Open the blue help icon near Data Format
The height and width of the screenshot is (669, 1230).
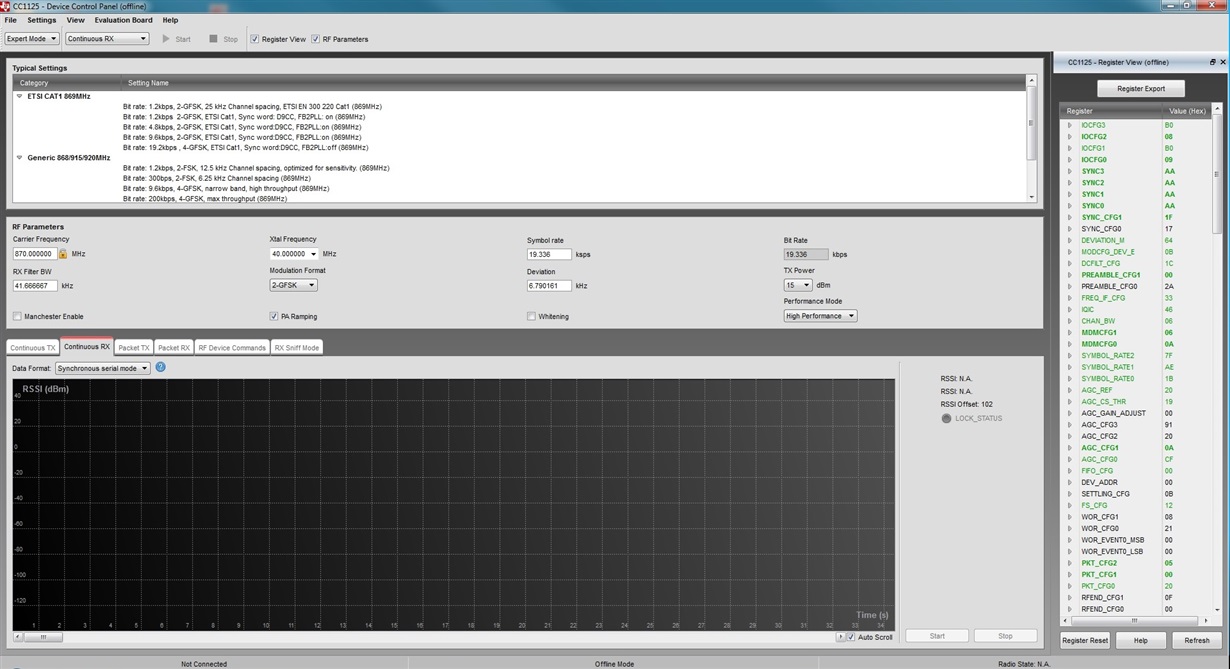(160, 368)
